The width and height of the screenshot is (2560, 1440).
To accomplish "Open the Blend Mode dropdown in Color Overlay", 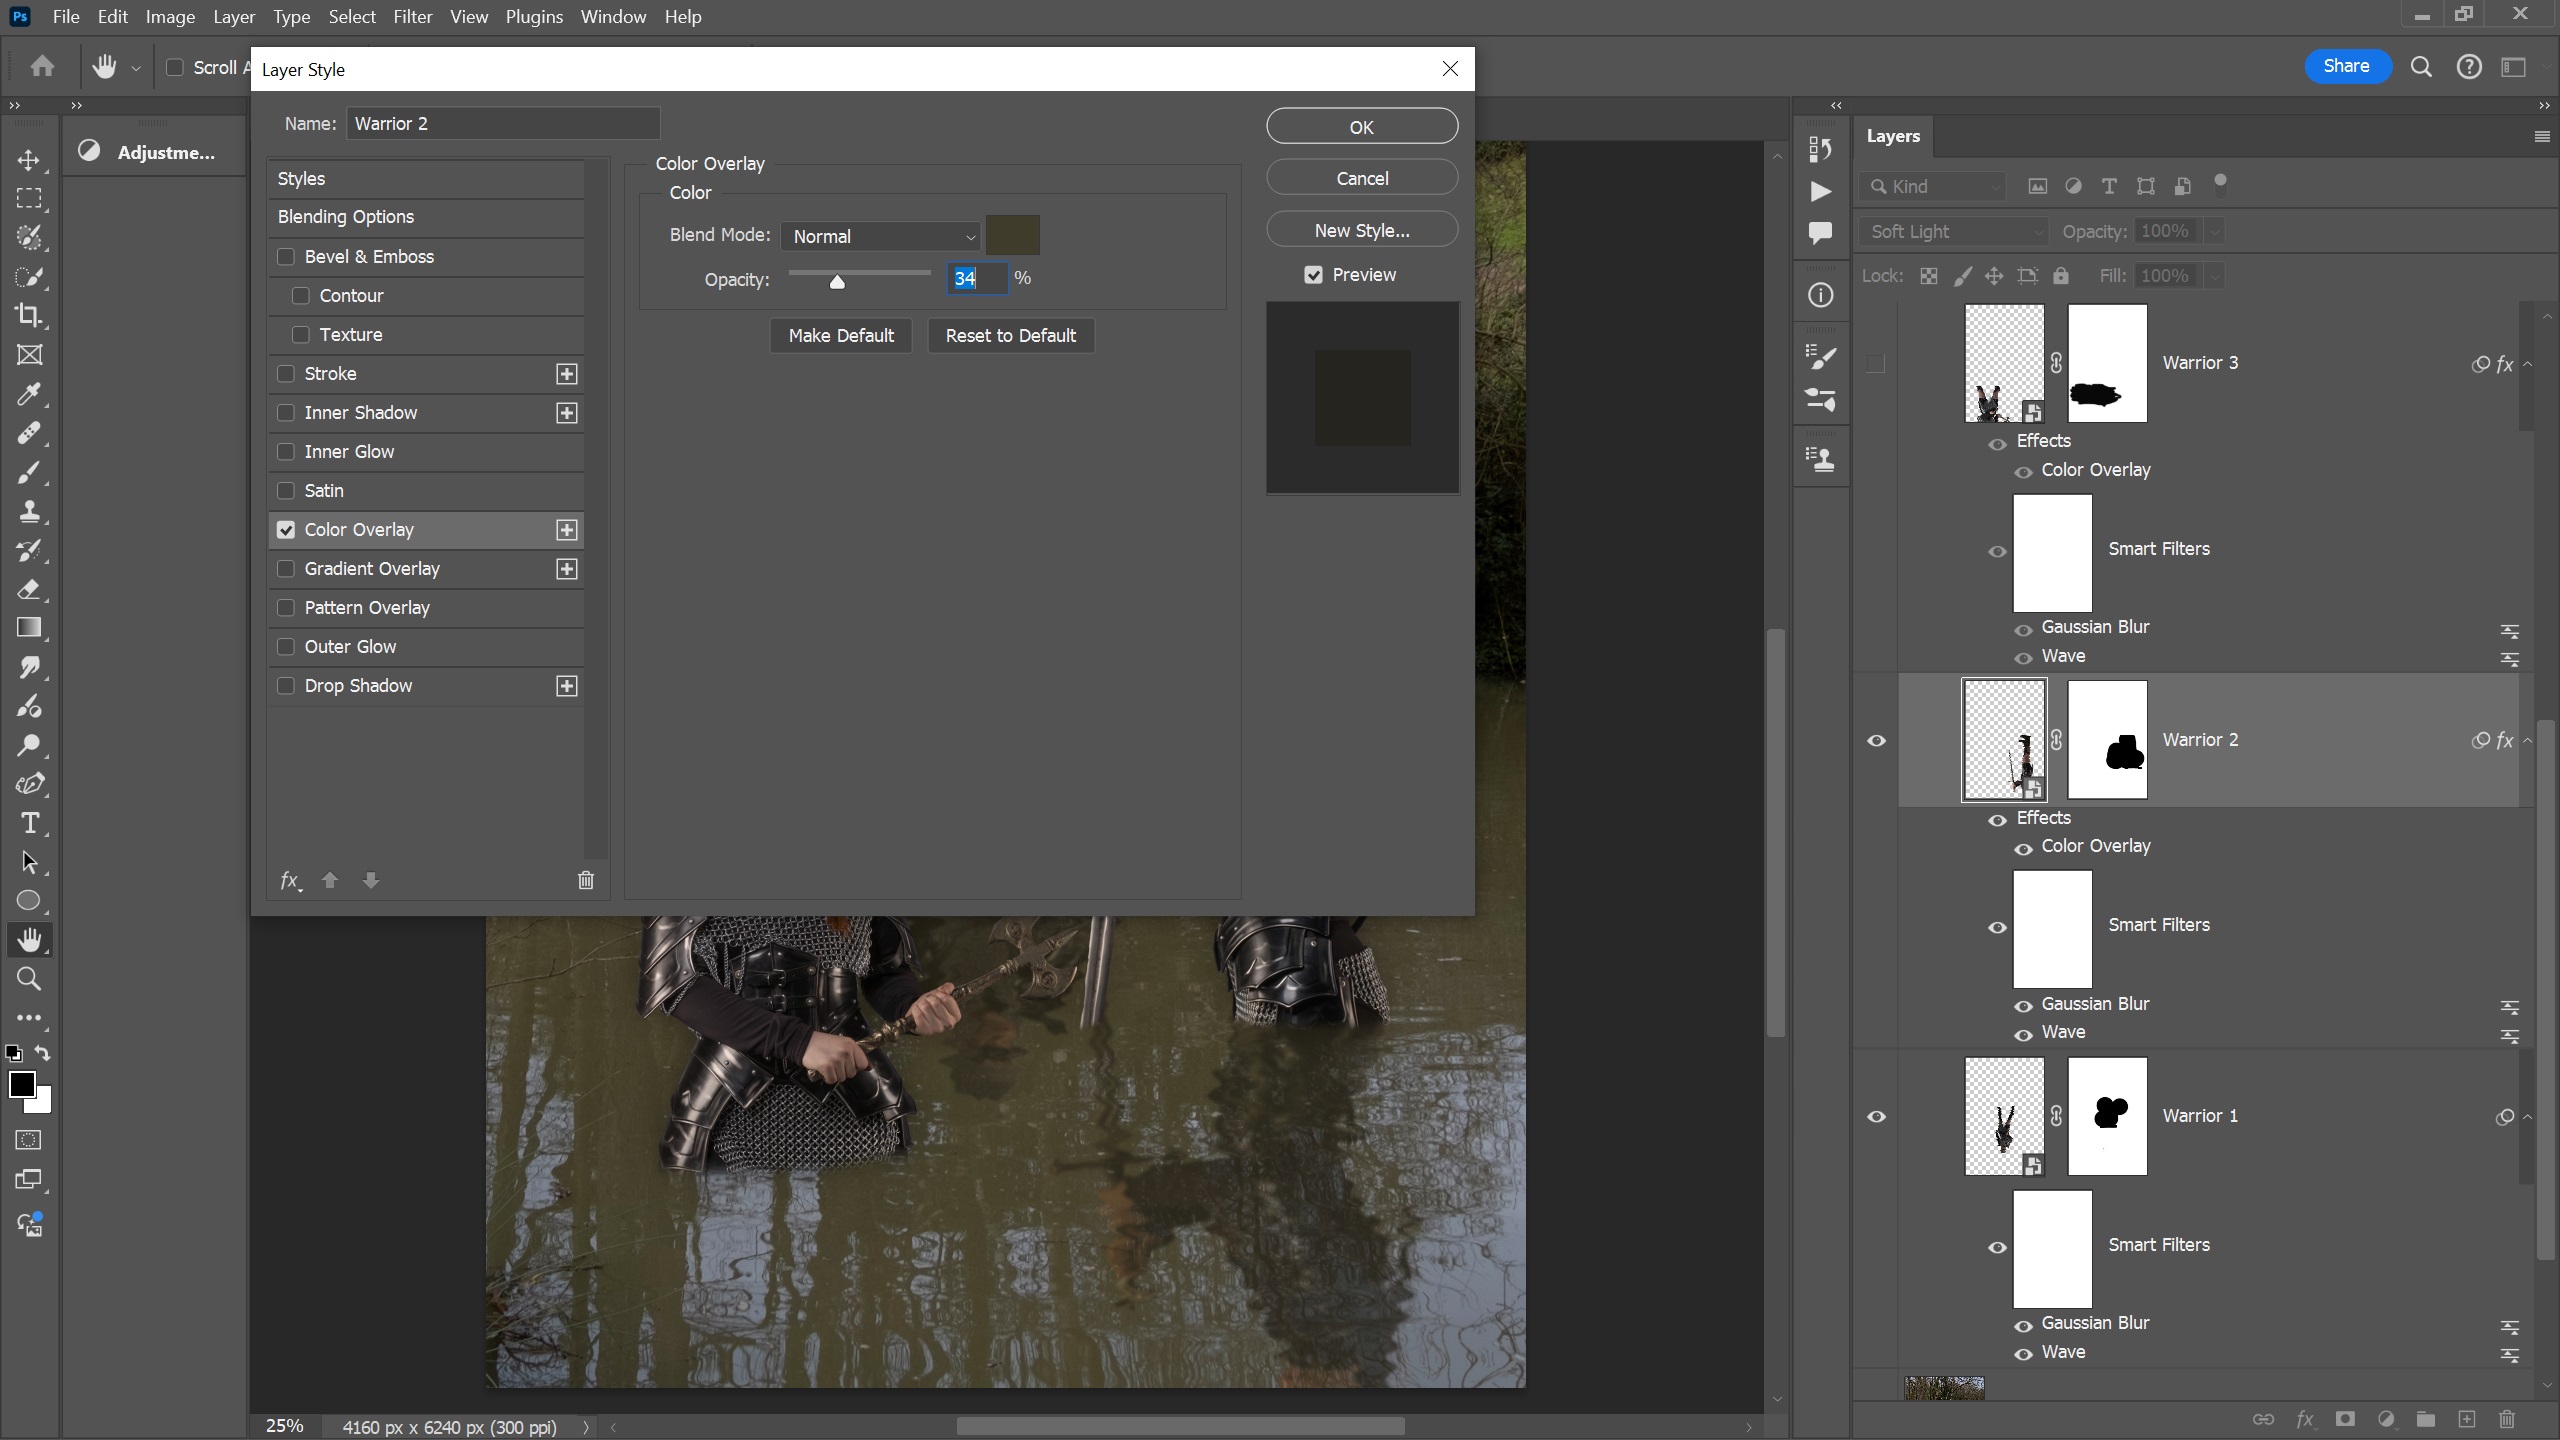I will click(881, 236).
